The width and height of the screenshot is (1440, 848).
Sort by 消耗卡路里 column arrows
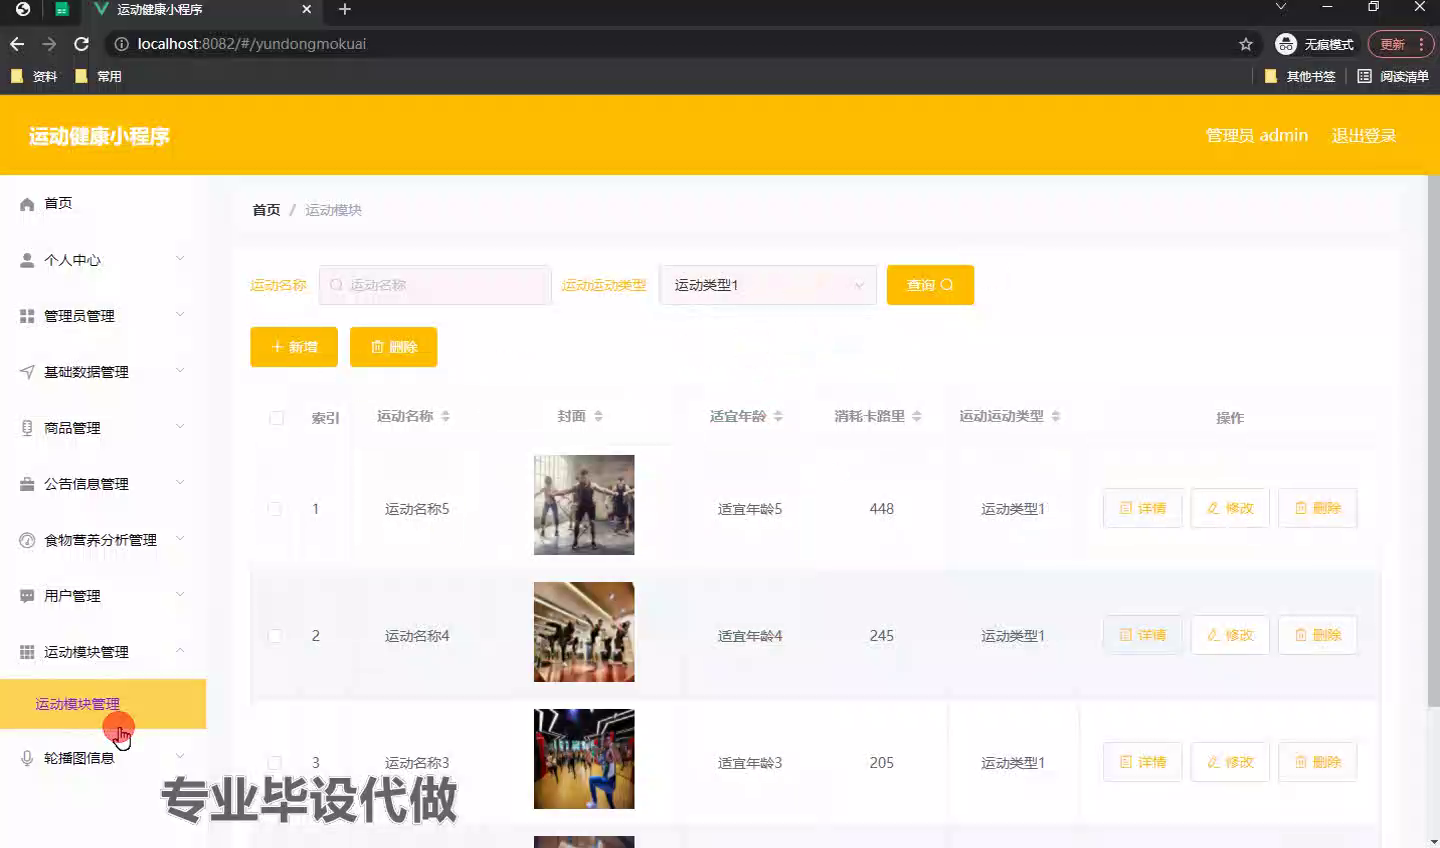coord(917,416)
